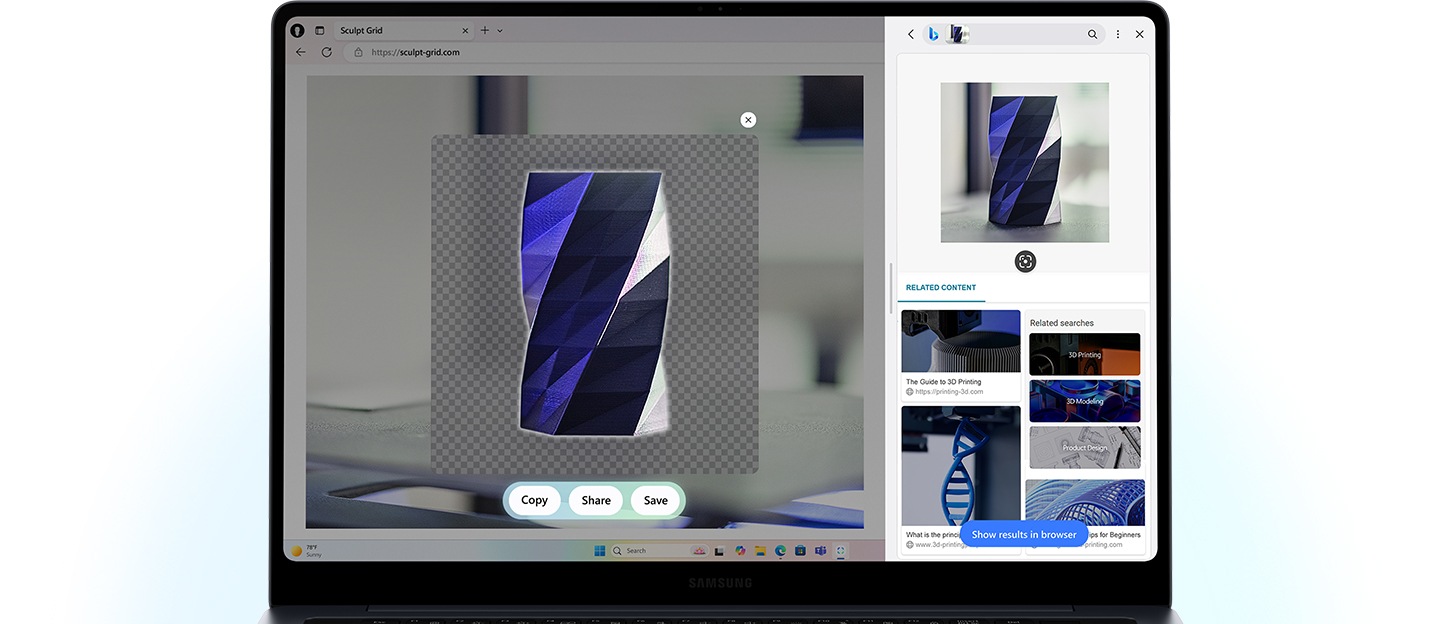Click Show results in browser
Screen dimensions: 1440x624
[1023, 534]
